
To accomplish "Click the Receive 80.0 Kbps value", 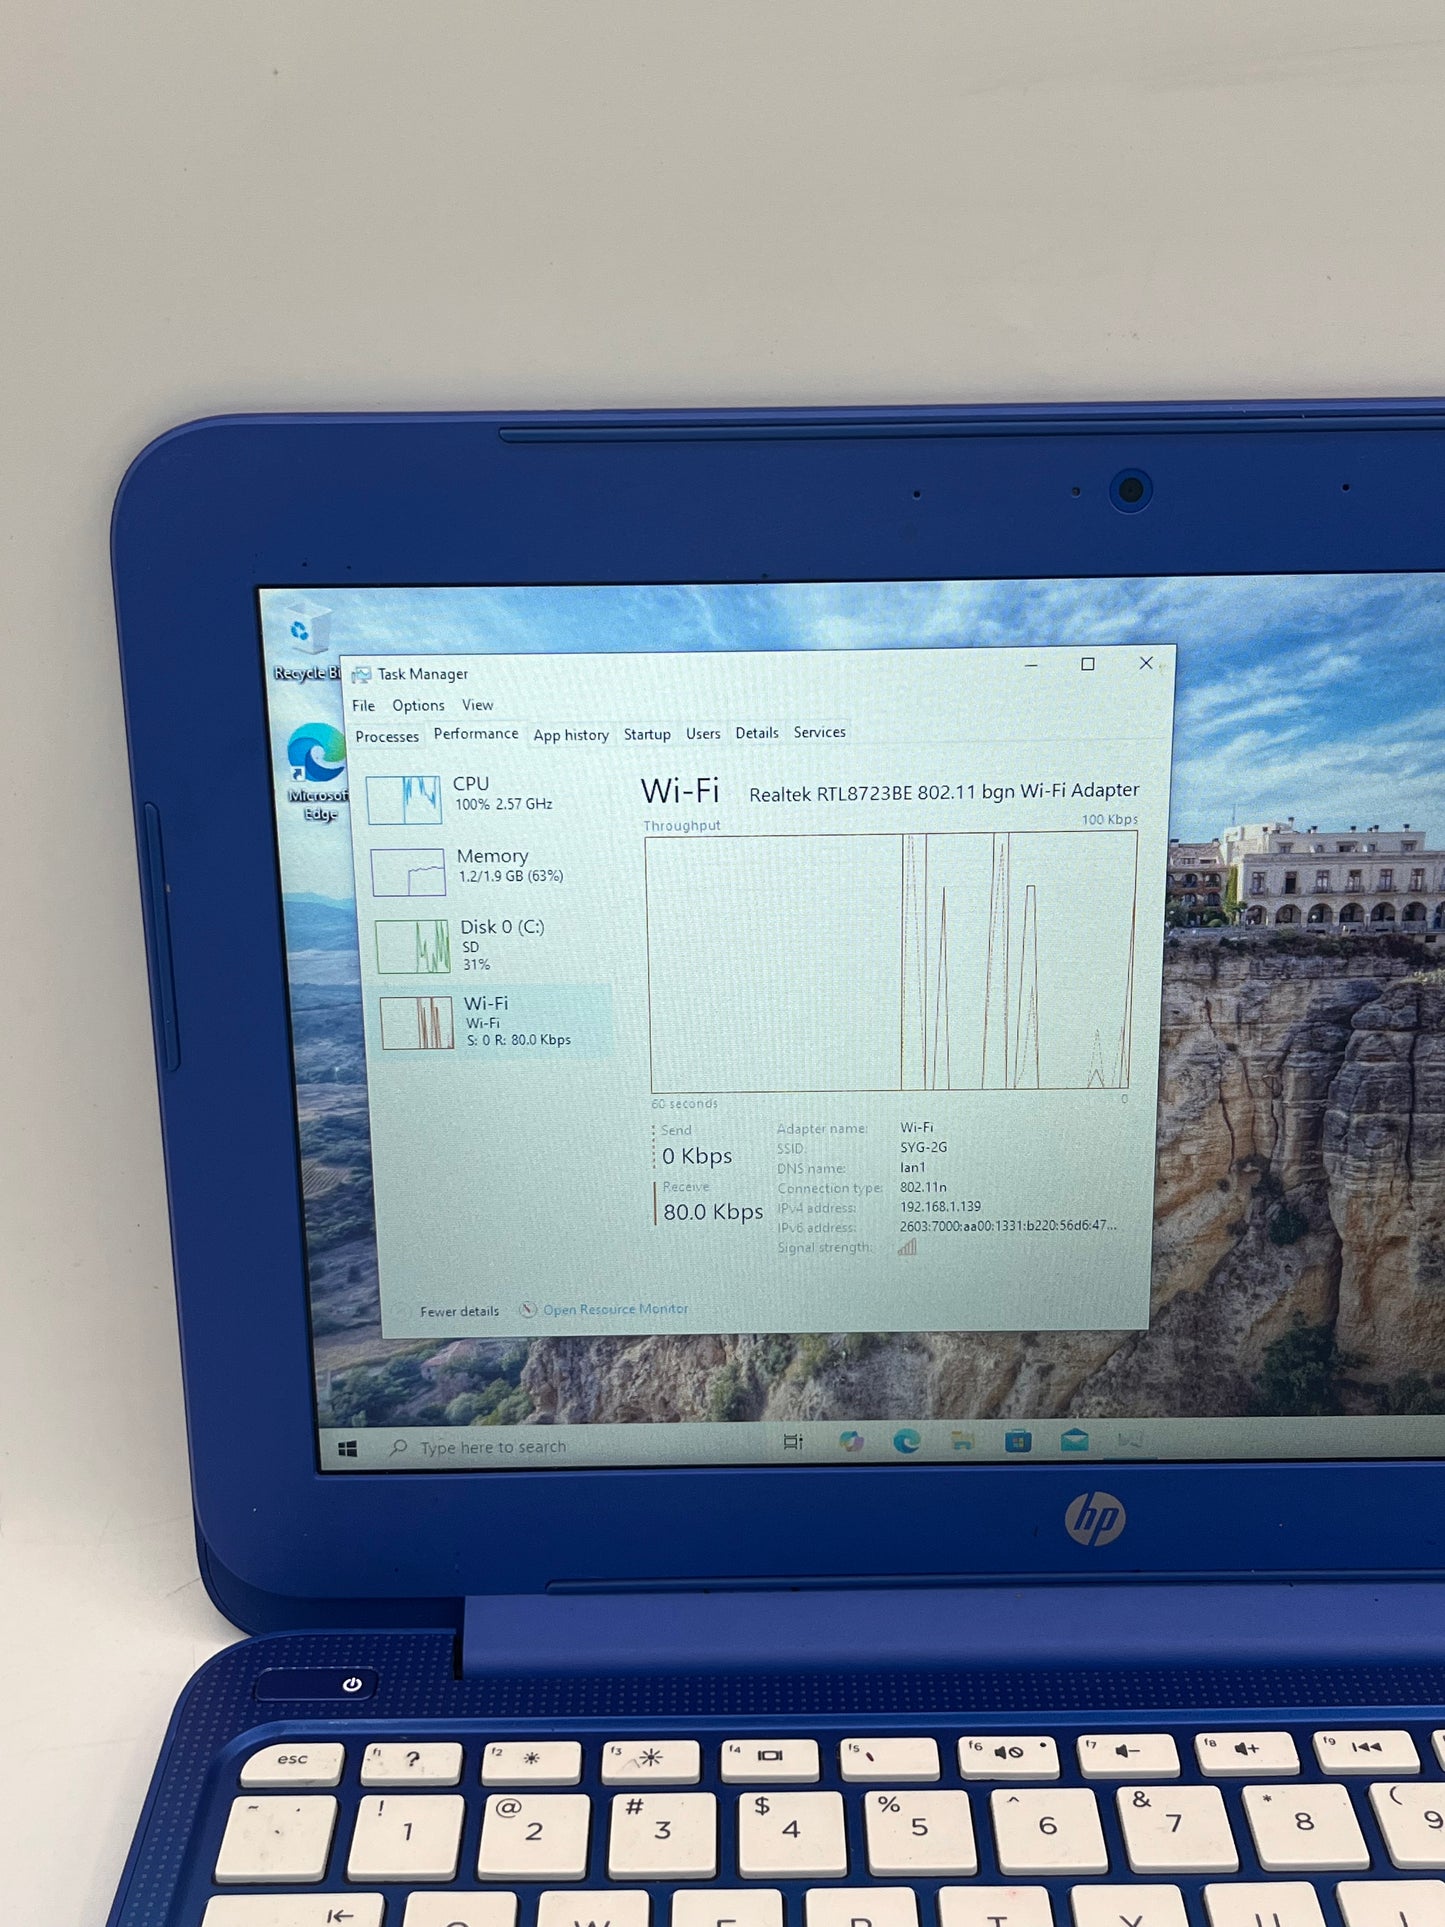I will tap(713, 1212).
